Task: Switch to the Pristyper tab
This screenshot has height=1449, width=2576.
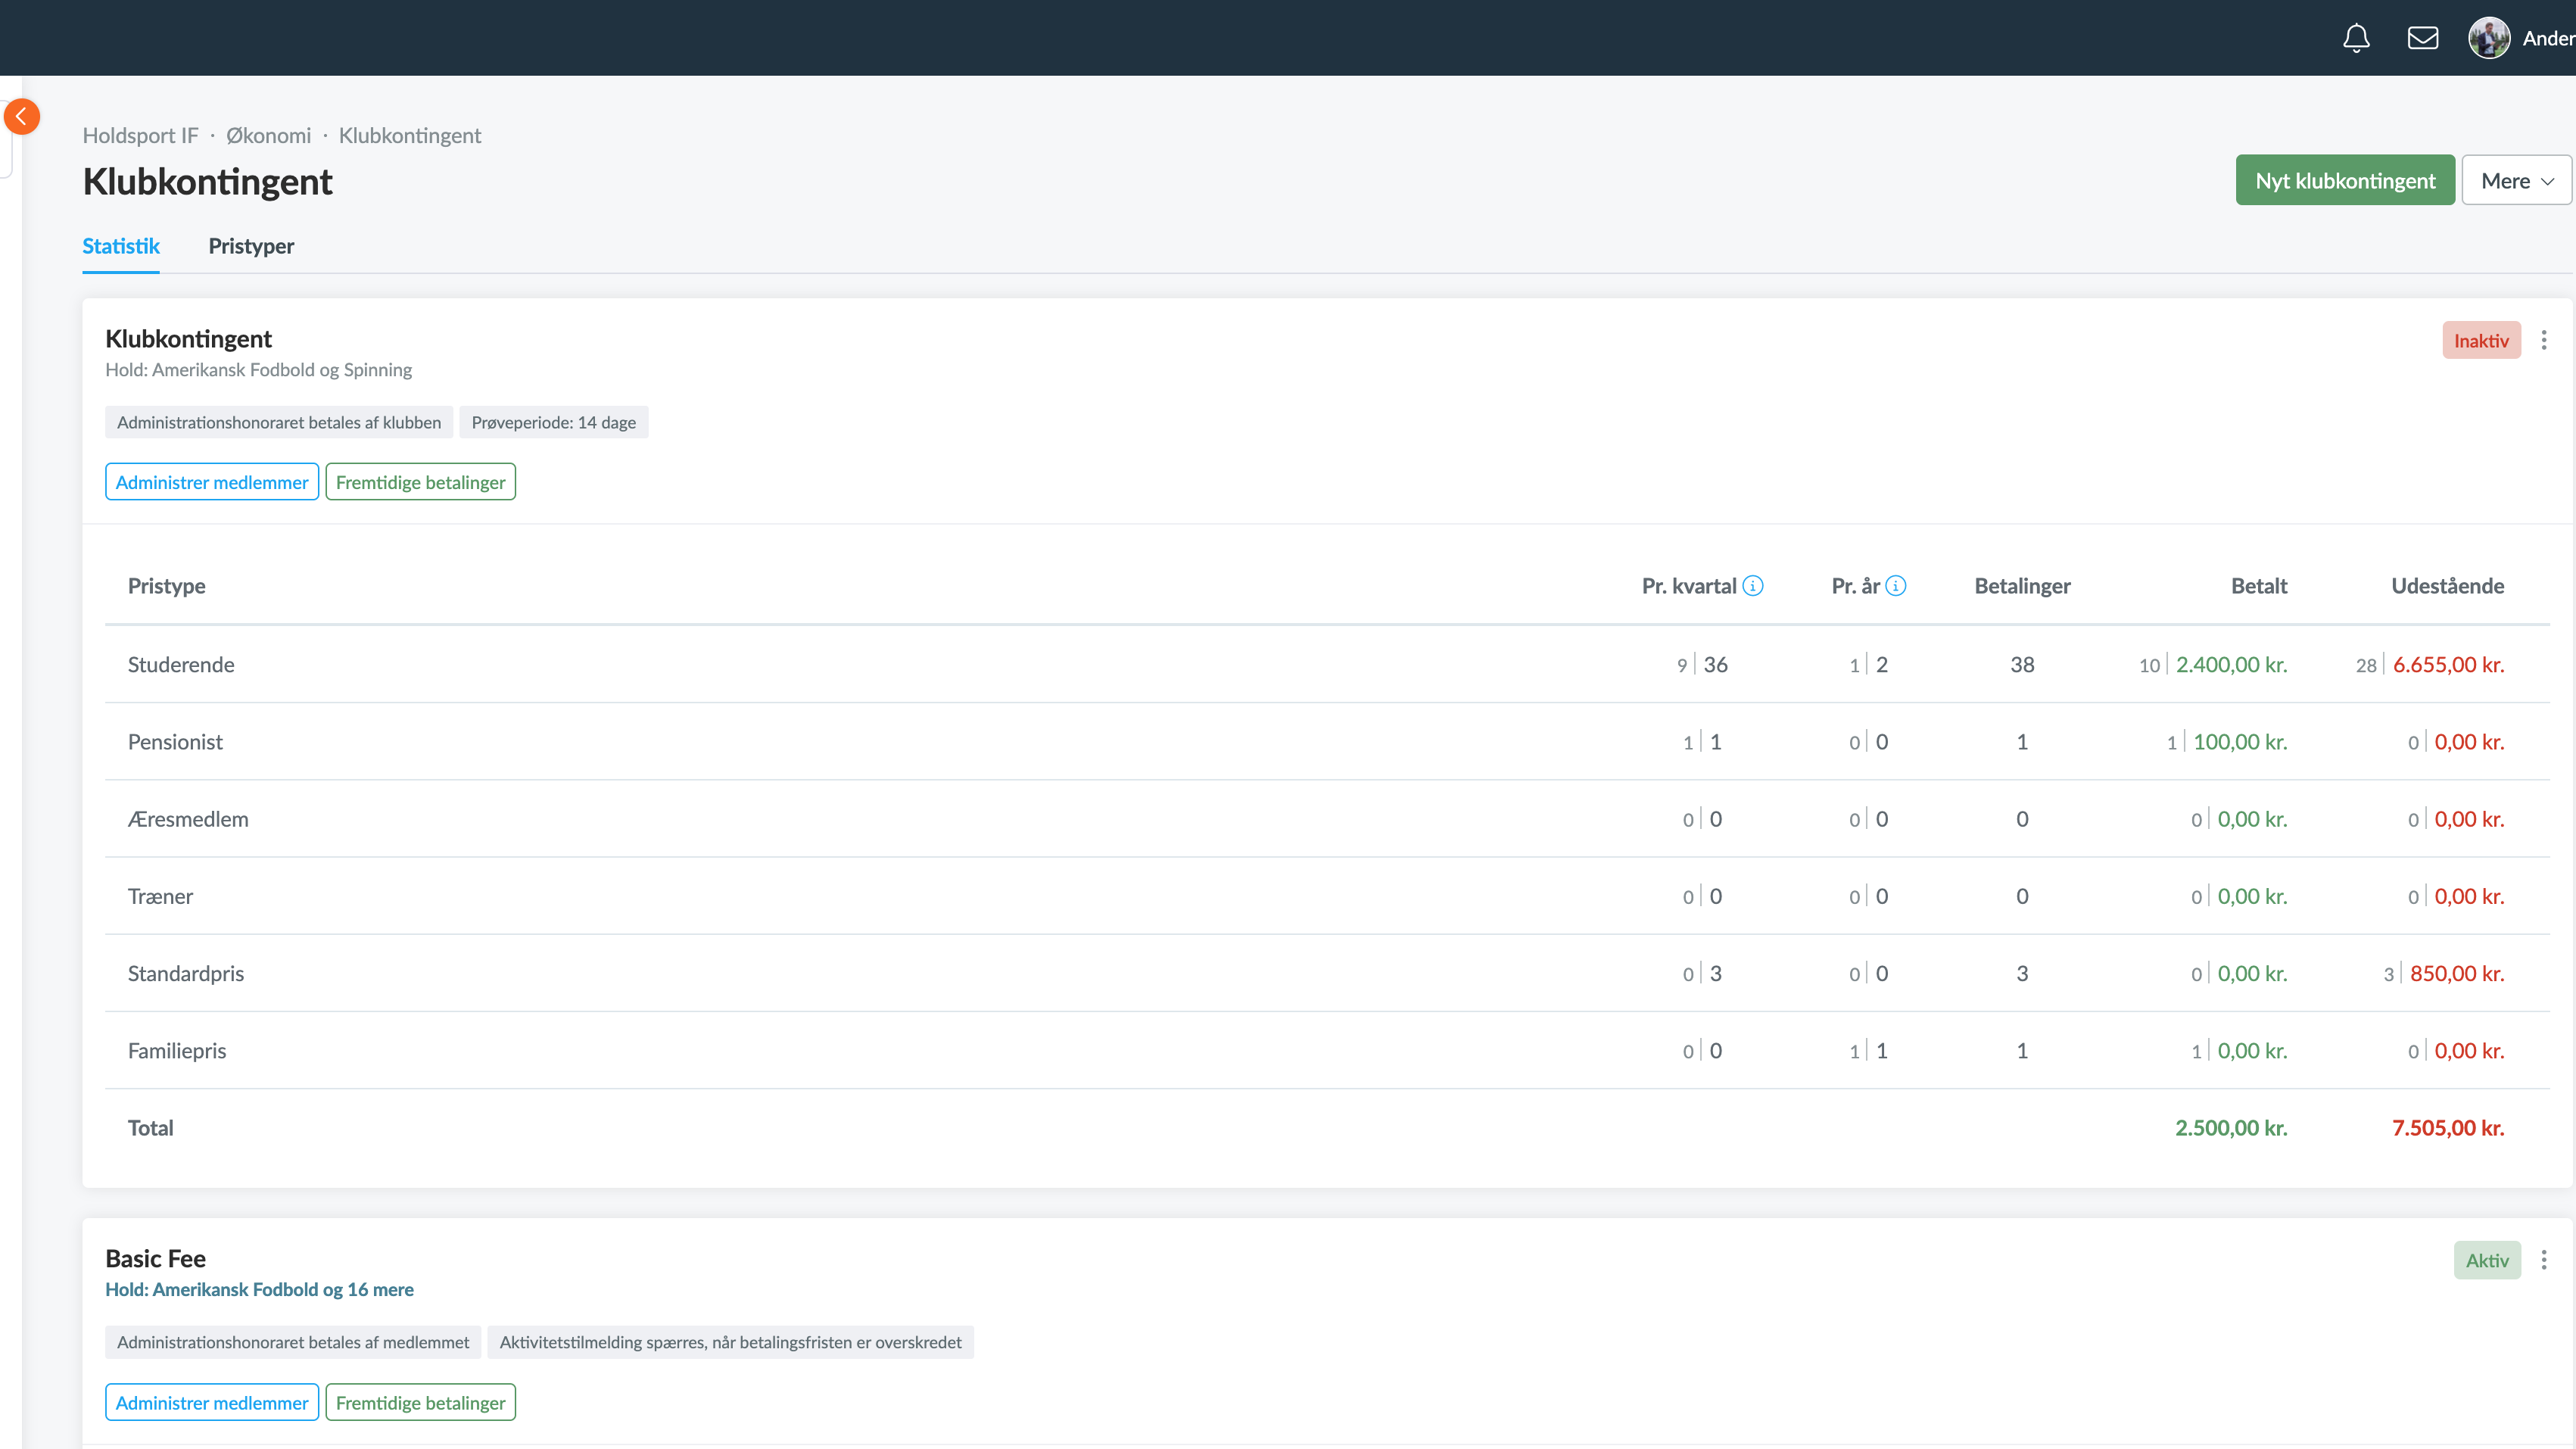Action: [x=251, y=246]
